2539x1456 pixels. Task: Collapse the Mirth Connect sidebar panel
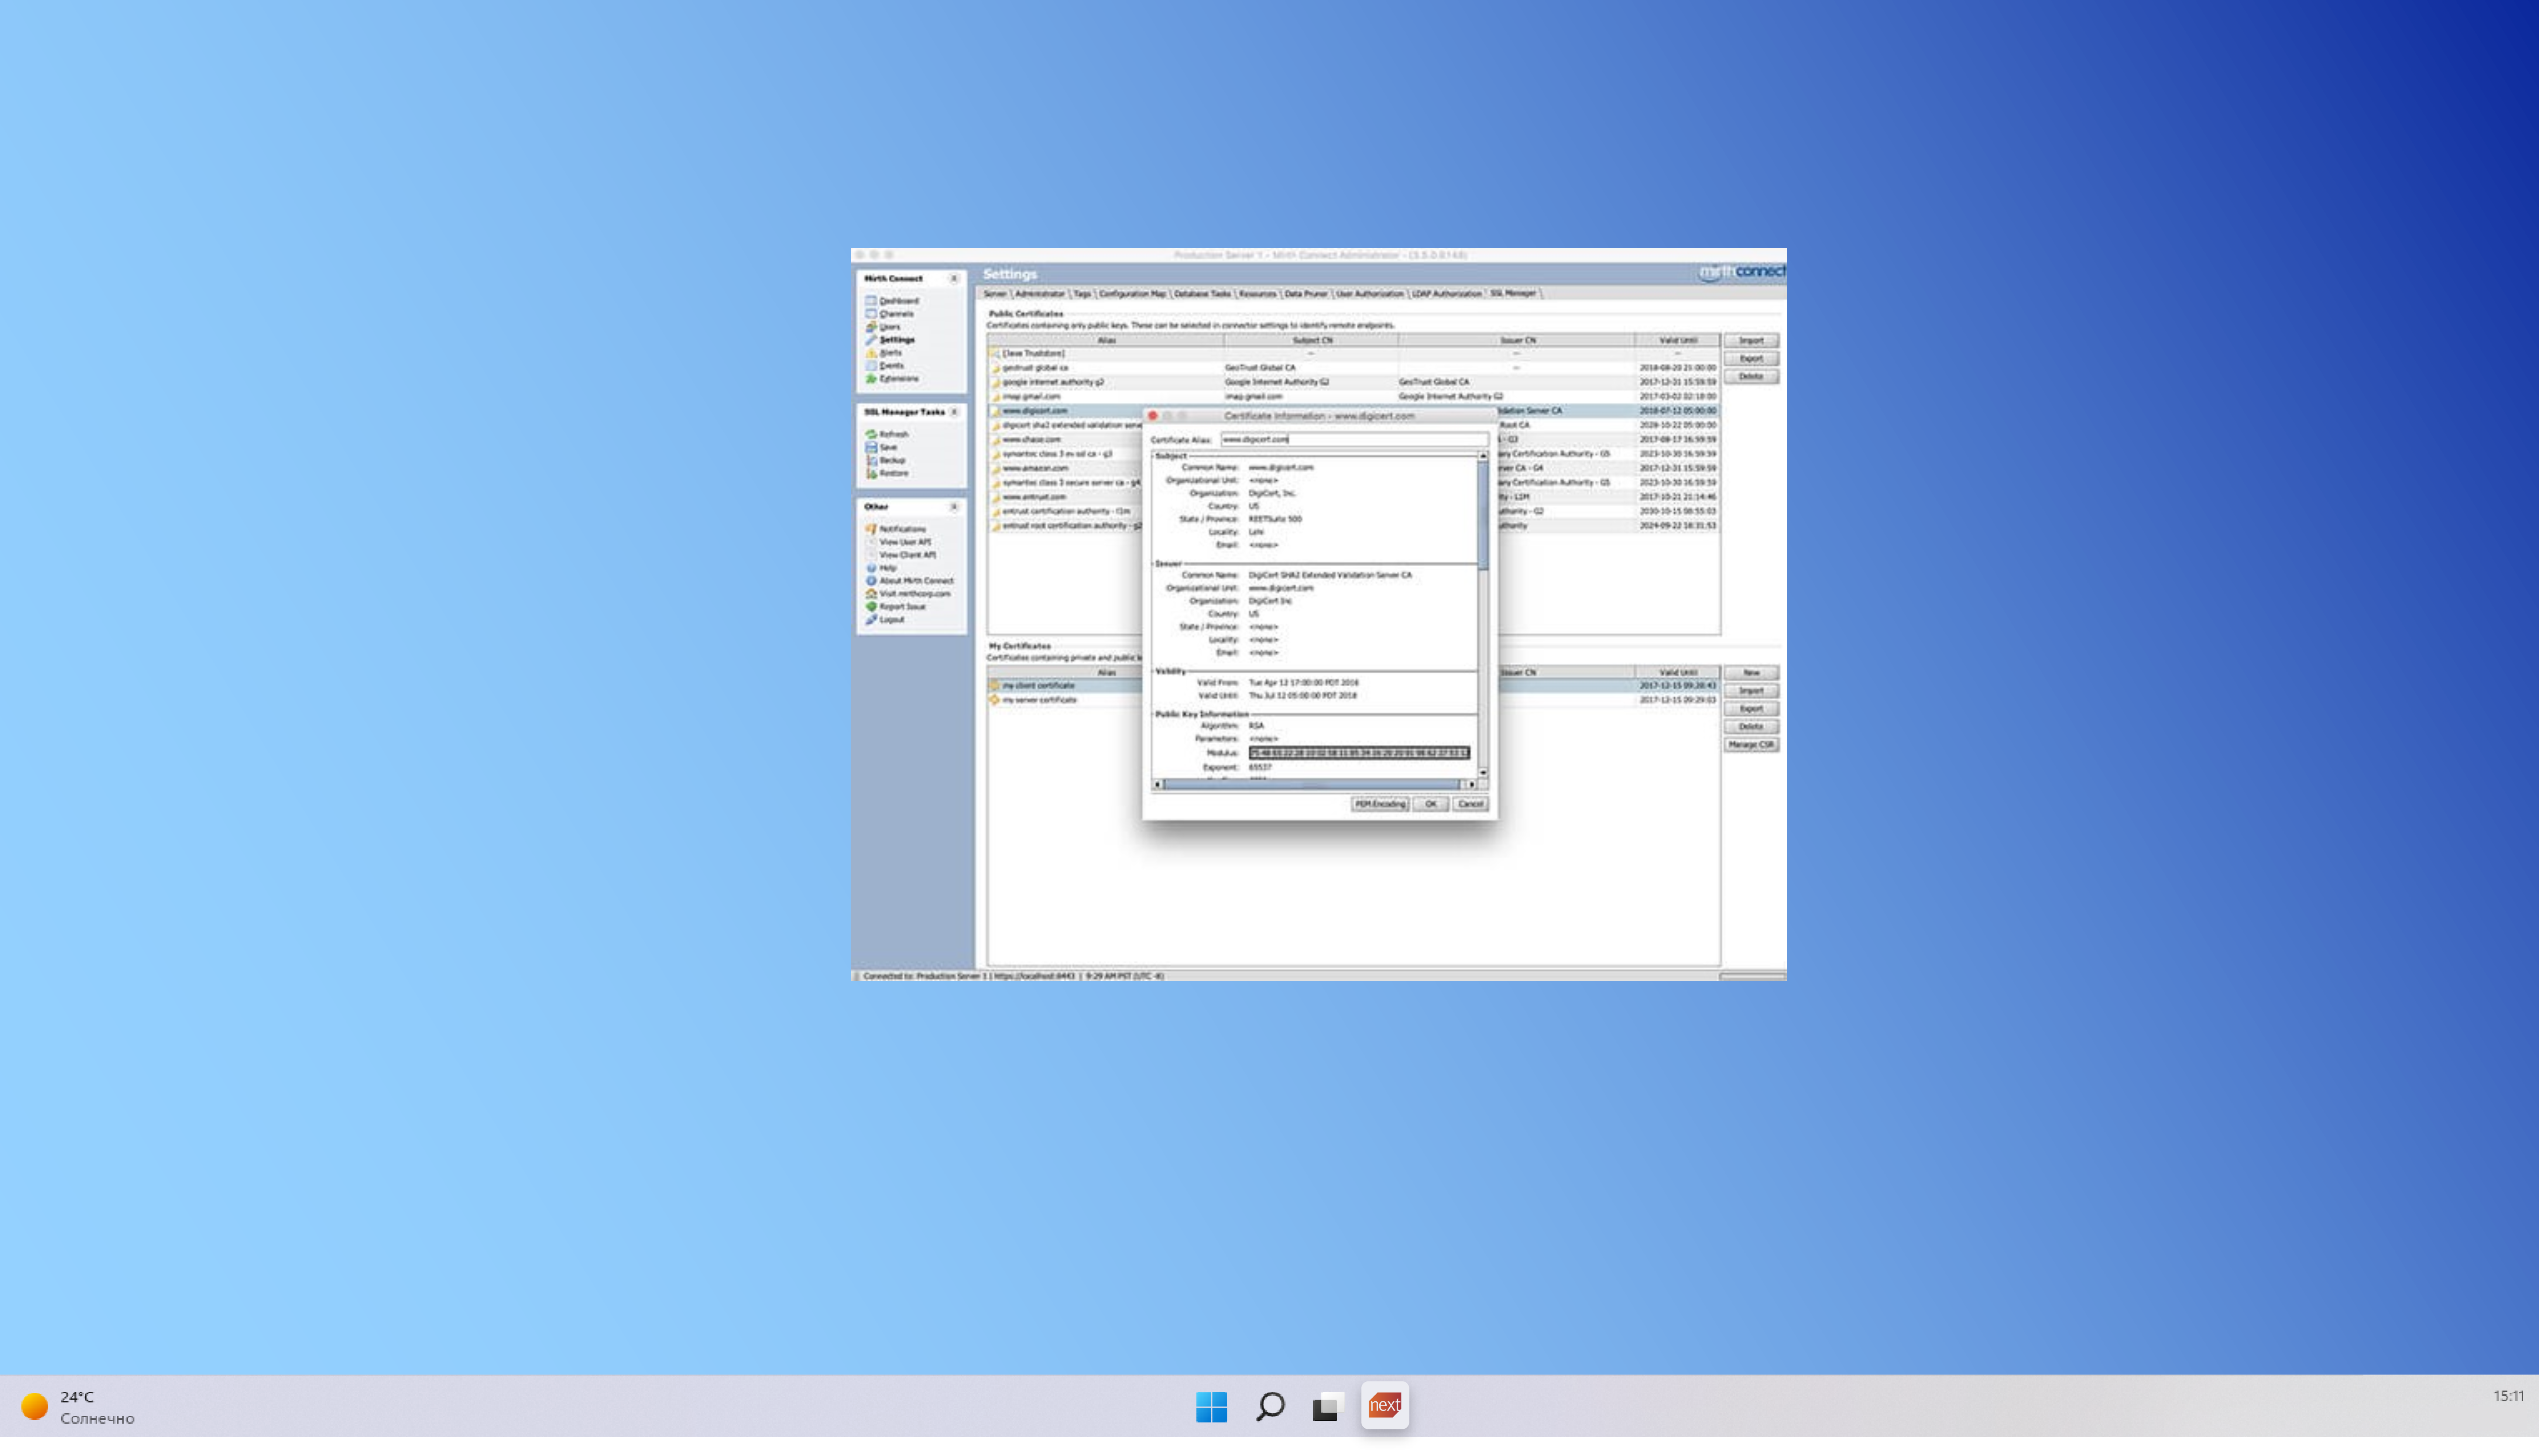coord(954,279)
